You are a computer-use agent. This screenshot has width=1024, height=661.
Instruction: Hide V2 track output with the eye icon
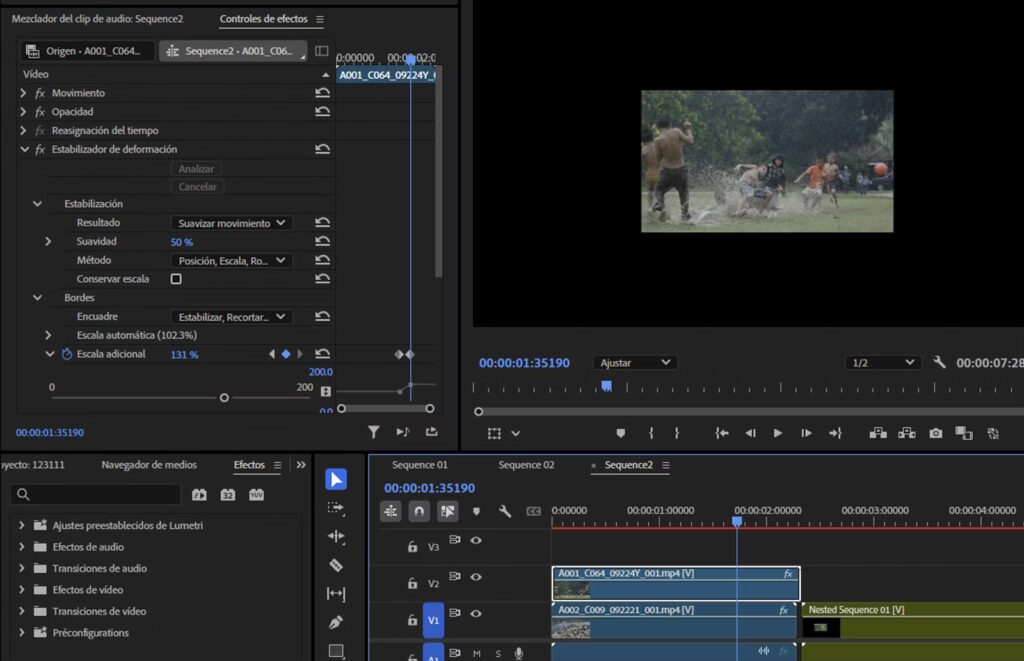coord(476,577)
